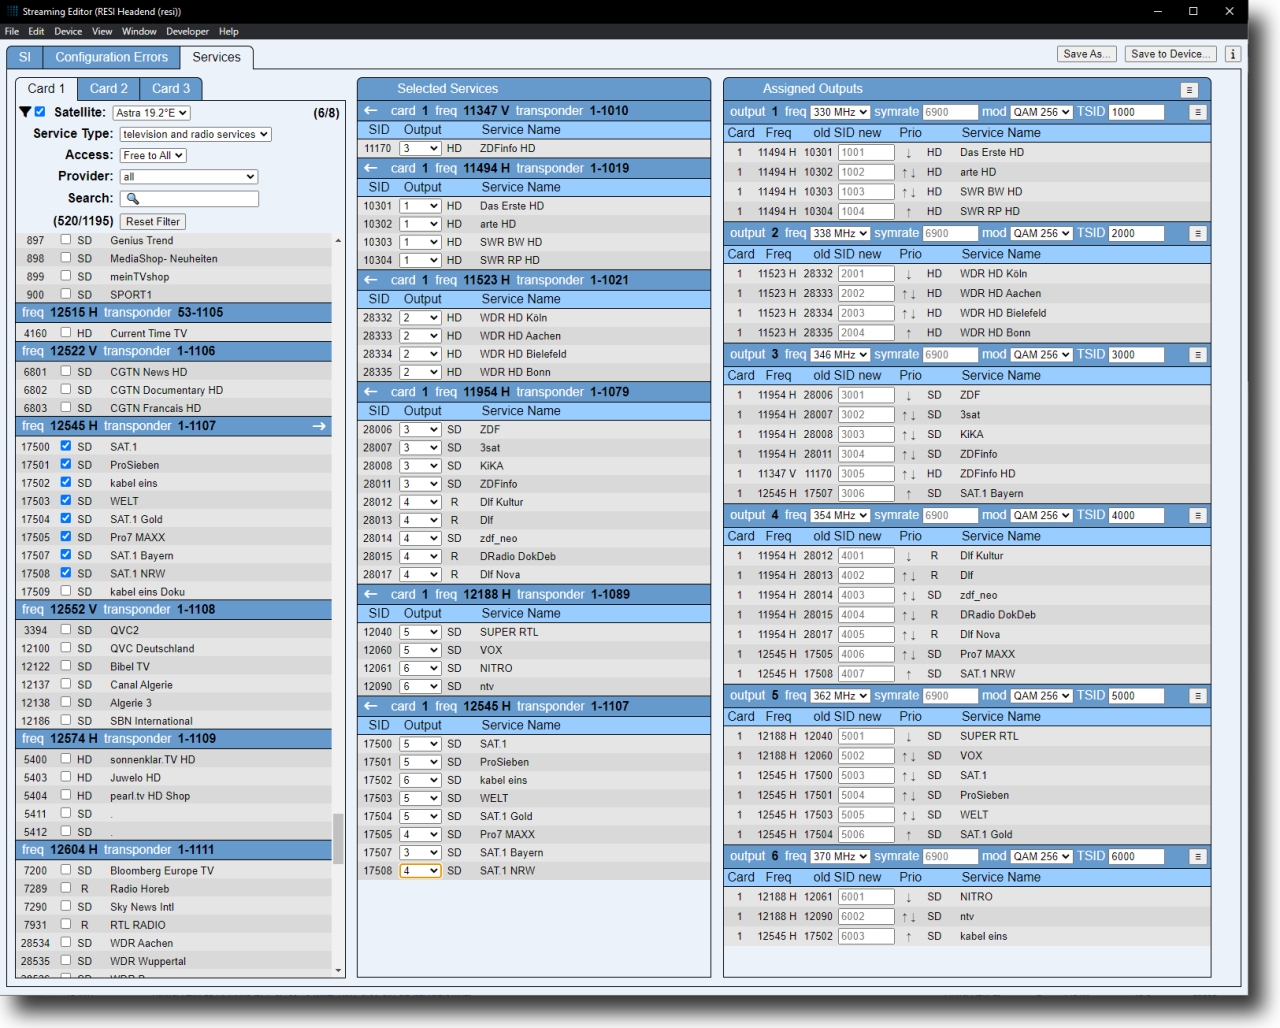1280x1028 pixels.
Task: Click the info icon next to Save to Device
Action: click(1233, 54)
